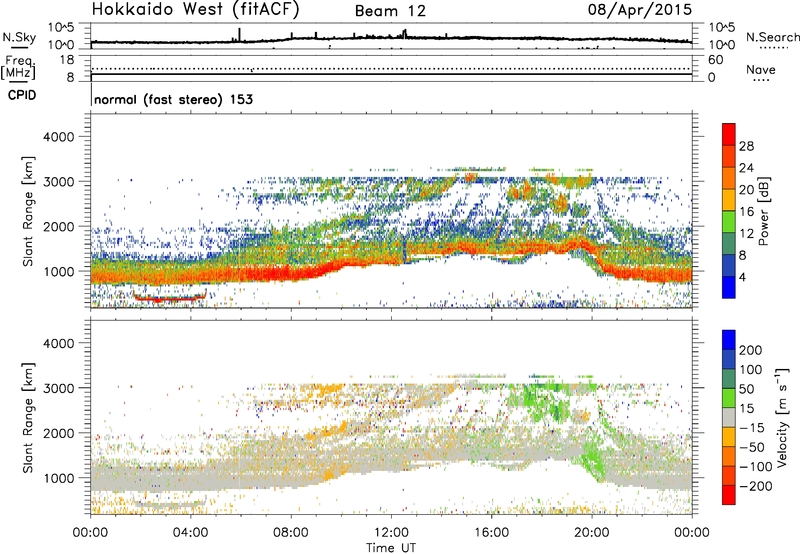This screenshot has width=800, height=554.
Task: Click the 'normal (fast stereo) 153' mode text
Action: [x=173, y=99]
